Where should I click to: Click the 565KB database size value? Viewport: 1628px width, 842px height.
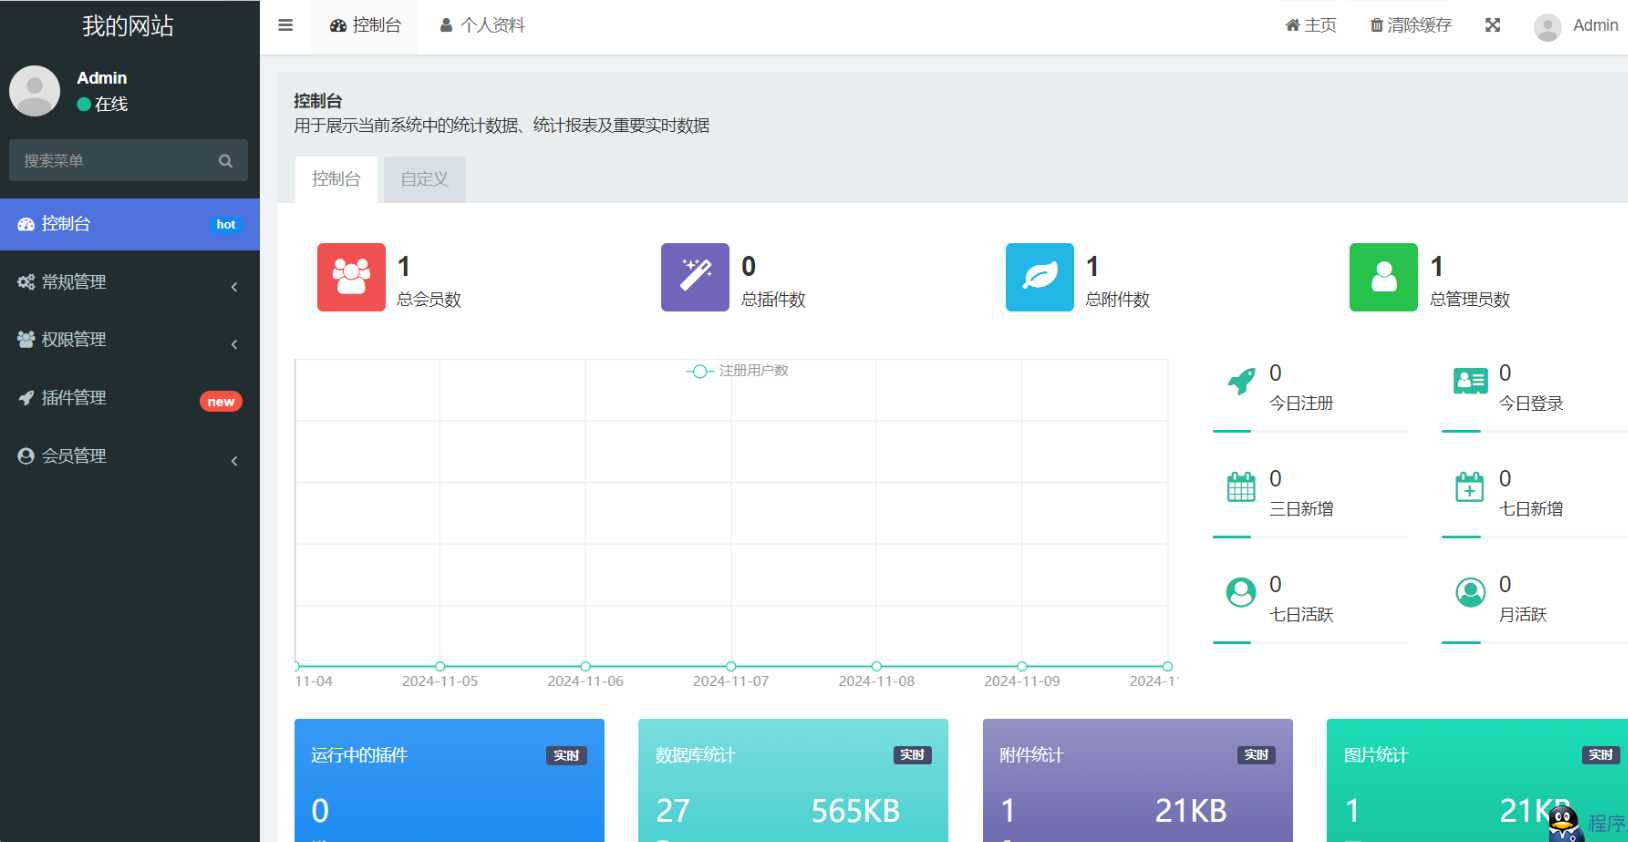point(855,811)
